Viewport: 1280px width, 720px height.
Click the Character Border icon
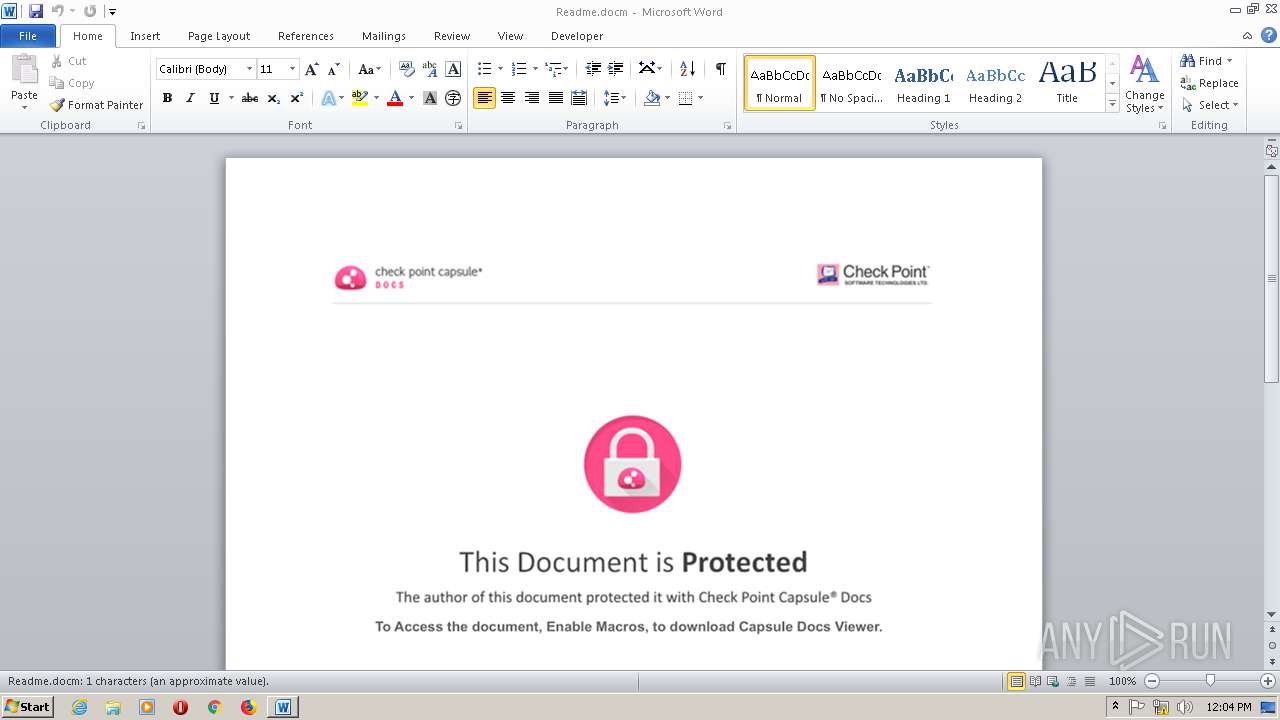click(x=453, y=69)
